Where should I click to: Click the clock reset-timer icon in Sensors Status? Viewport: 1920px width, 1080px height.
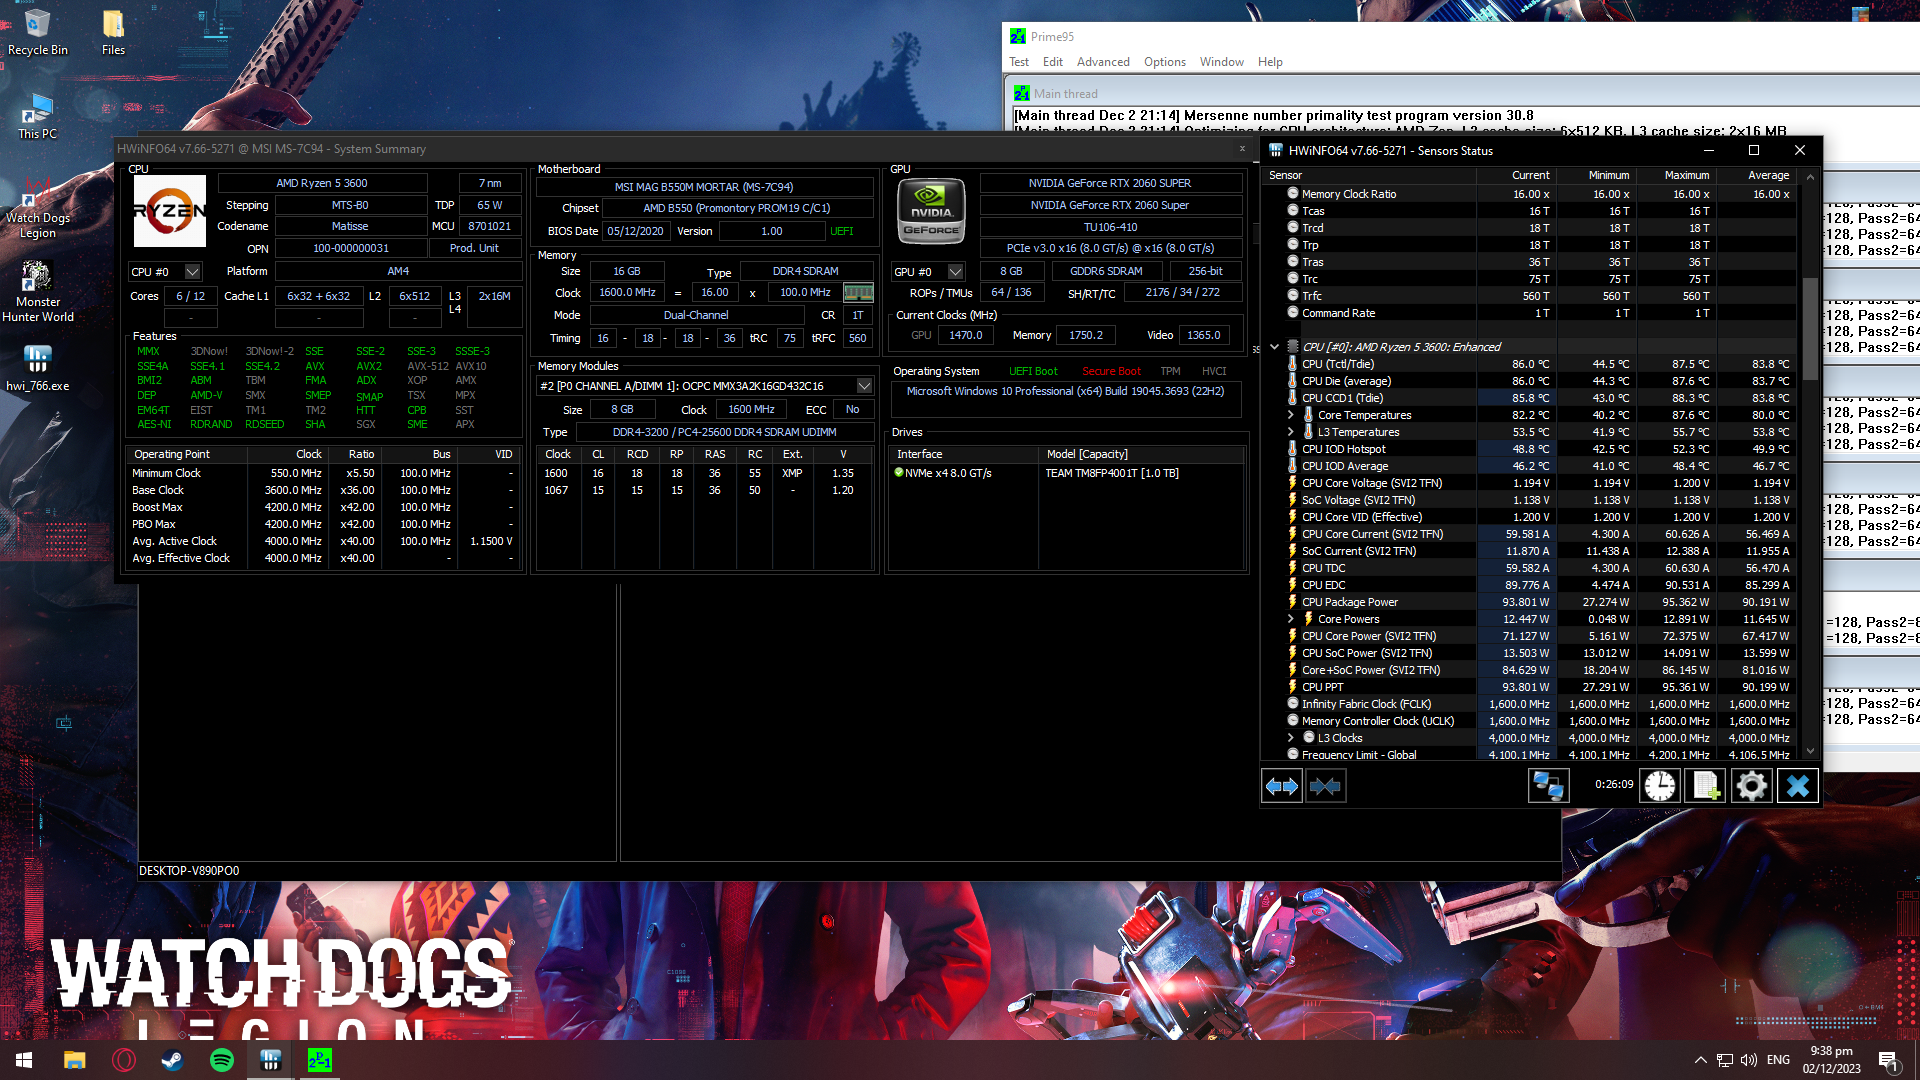point(1659,787)
